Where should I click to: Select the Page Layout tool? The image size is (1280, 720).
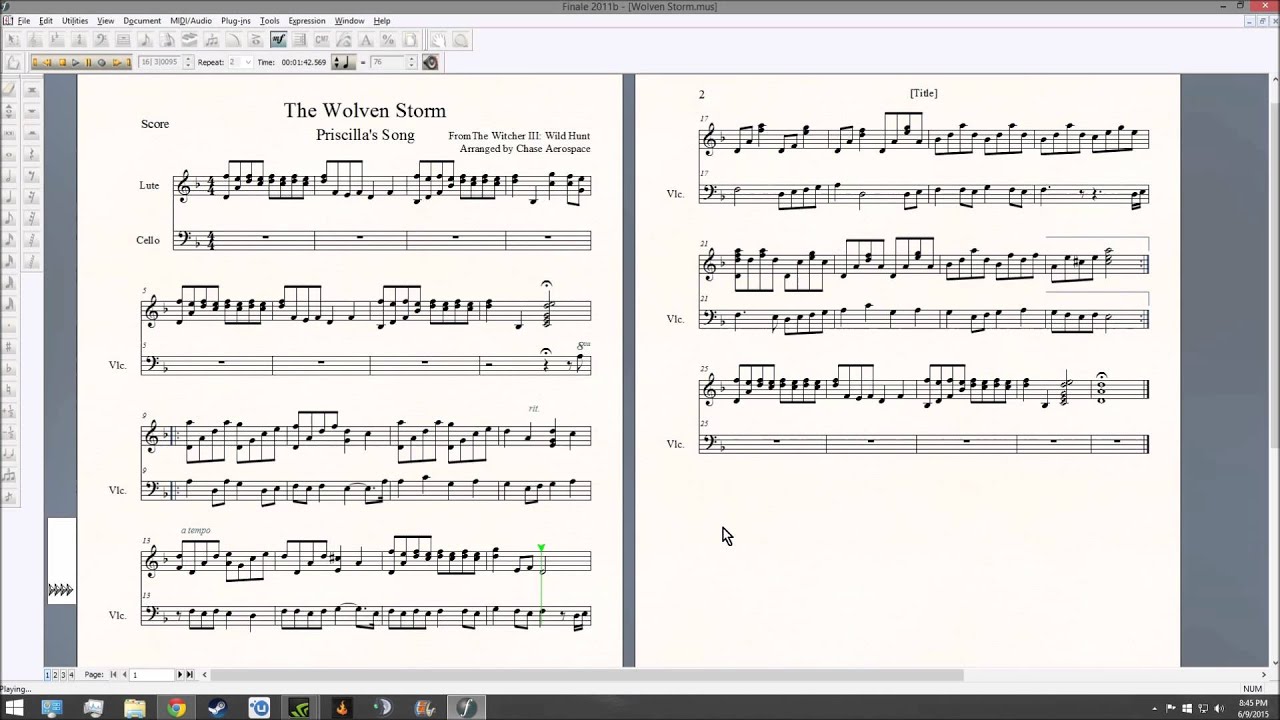(410, 40)
